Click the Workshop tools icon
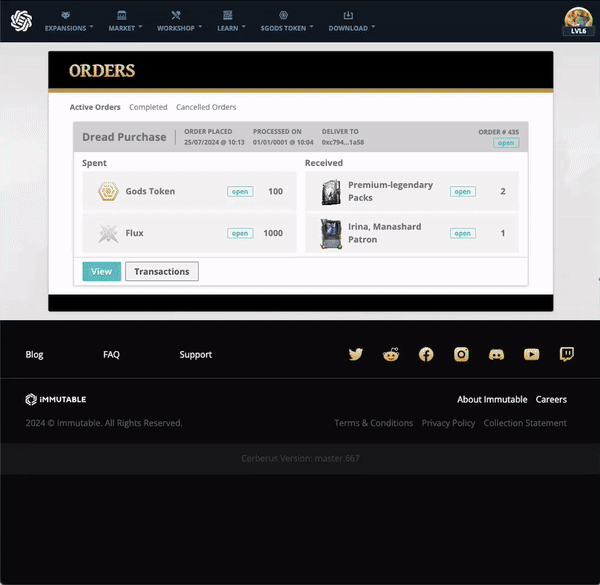Viewport: 600px width, 585px height. coord(176,15)
